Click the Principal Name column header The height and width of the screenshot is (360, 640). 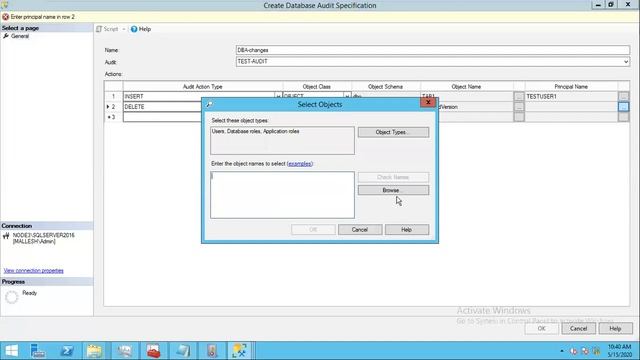pos(571,87)
